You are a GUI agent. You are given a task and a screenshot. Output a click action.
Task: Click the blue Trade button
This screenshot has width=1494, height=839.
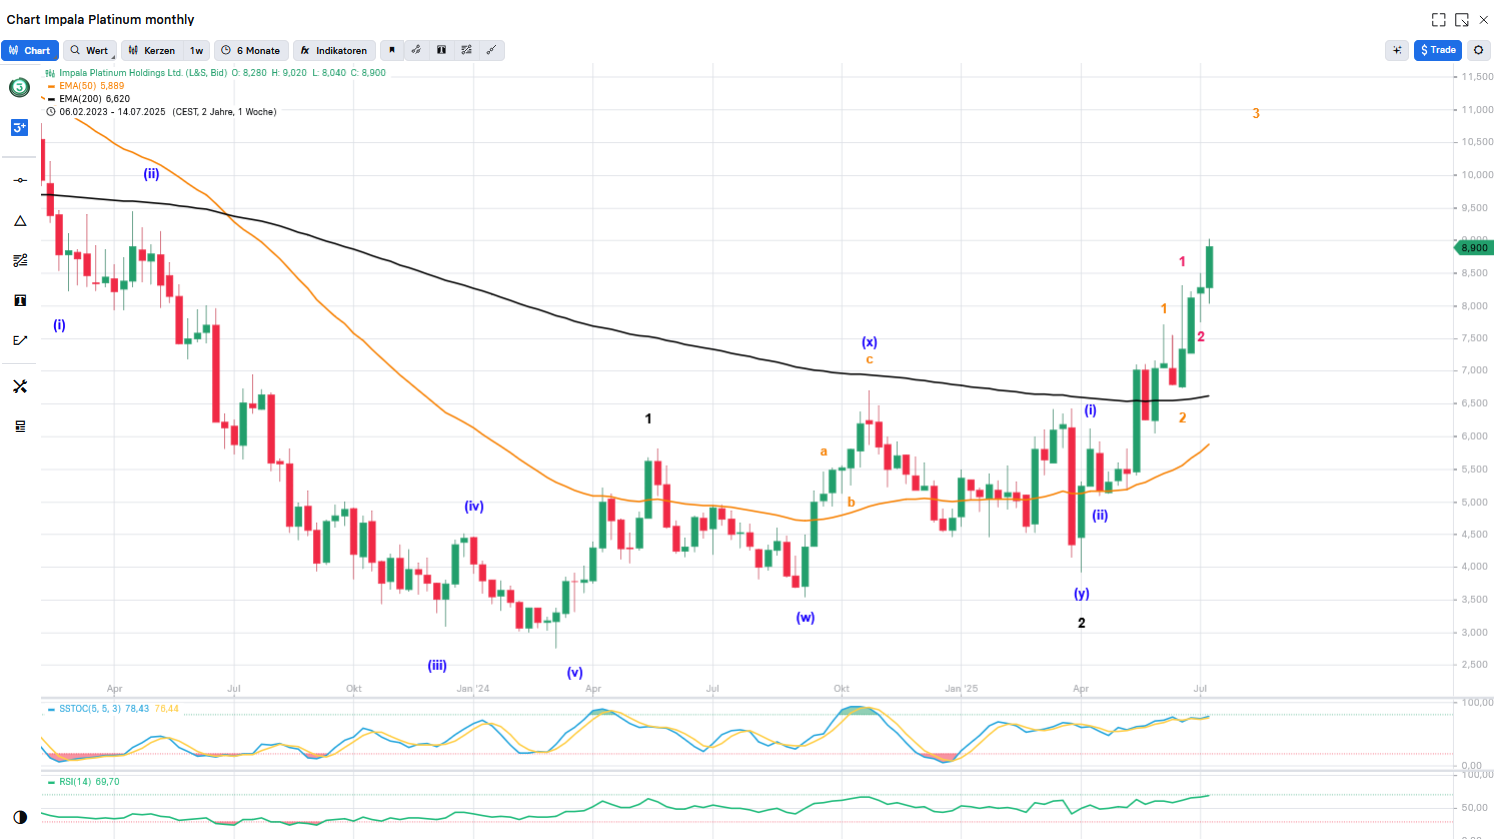1438,50
